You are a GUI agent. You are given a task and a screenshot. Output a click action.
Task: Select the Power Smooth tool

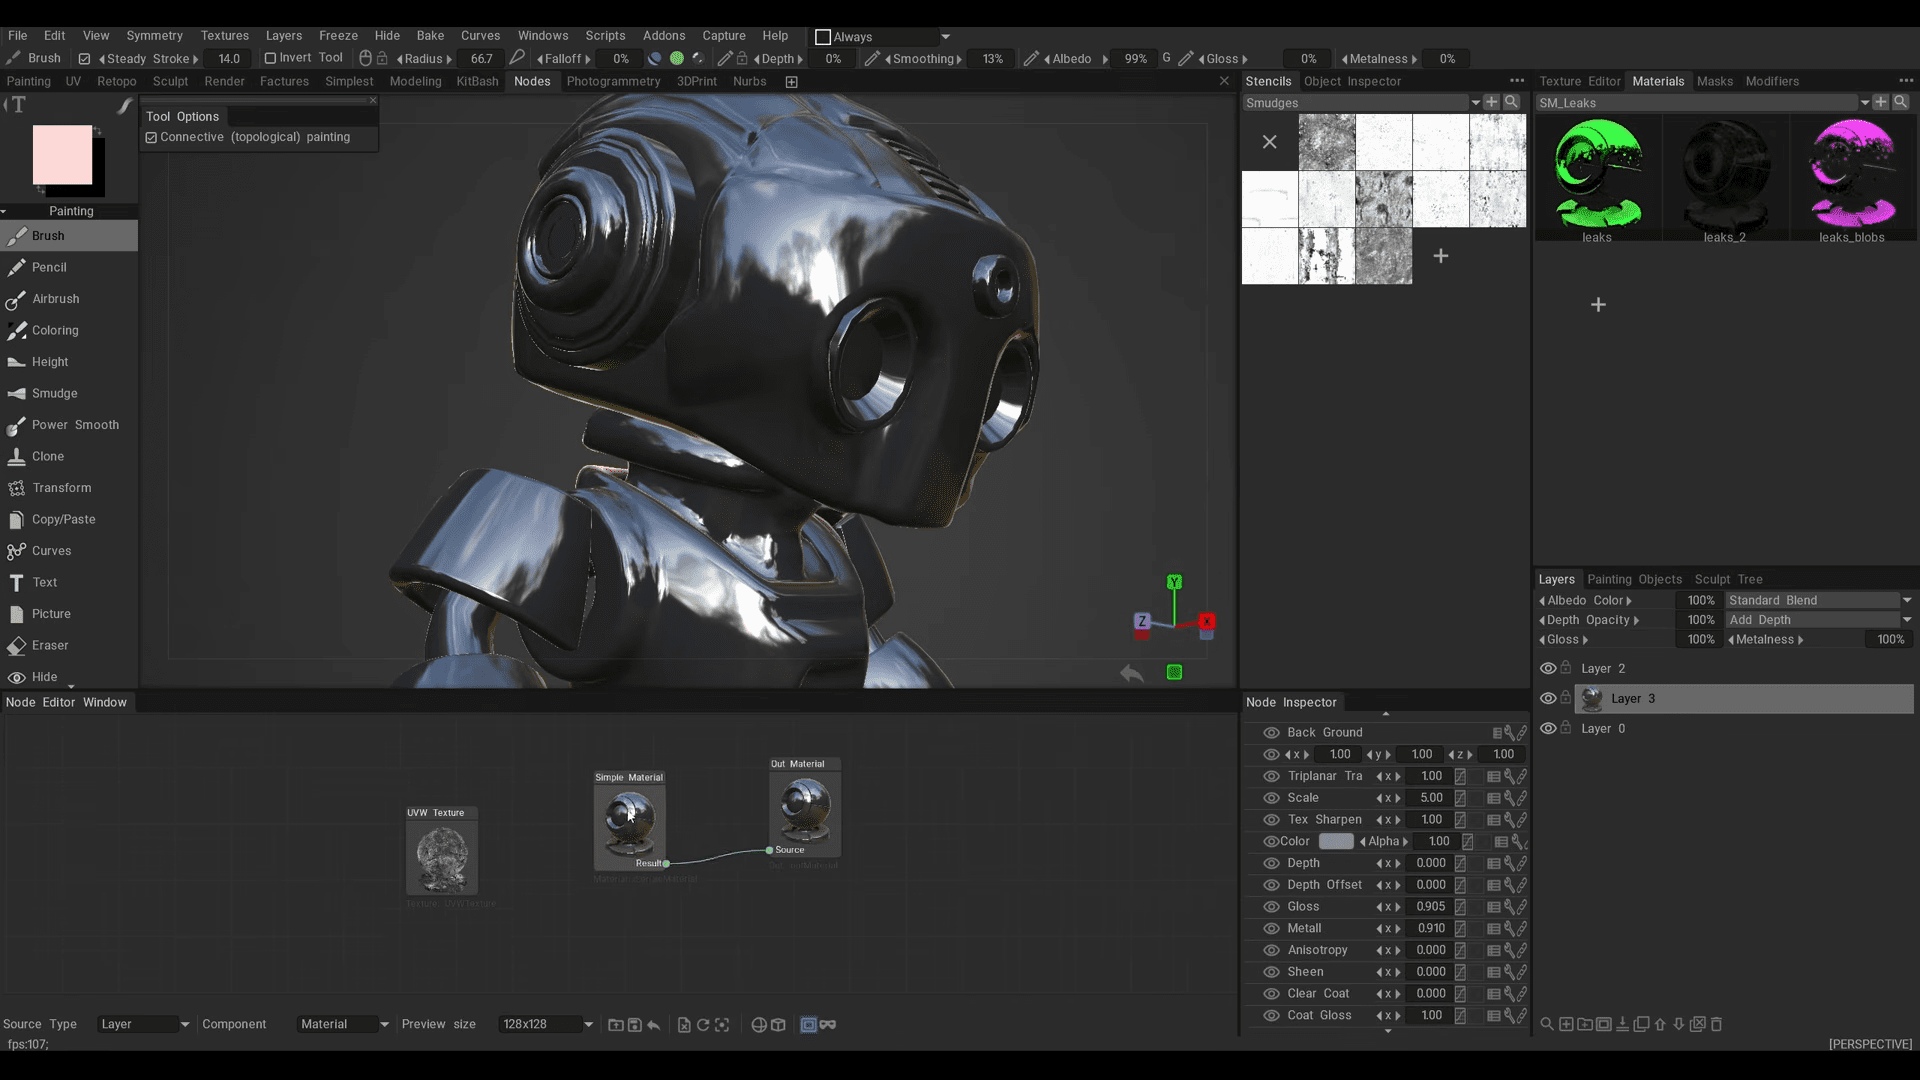(x=68, y=425)
